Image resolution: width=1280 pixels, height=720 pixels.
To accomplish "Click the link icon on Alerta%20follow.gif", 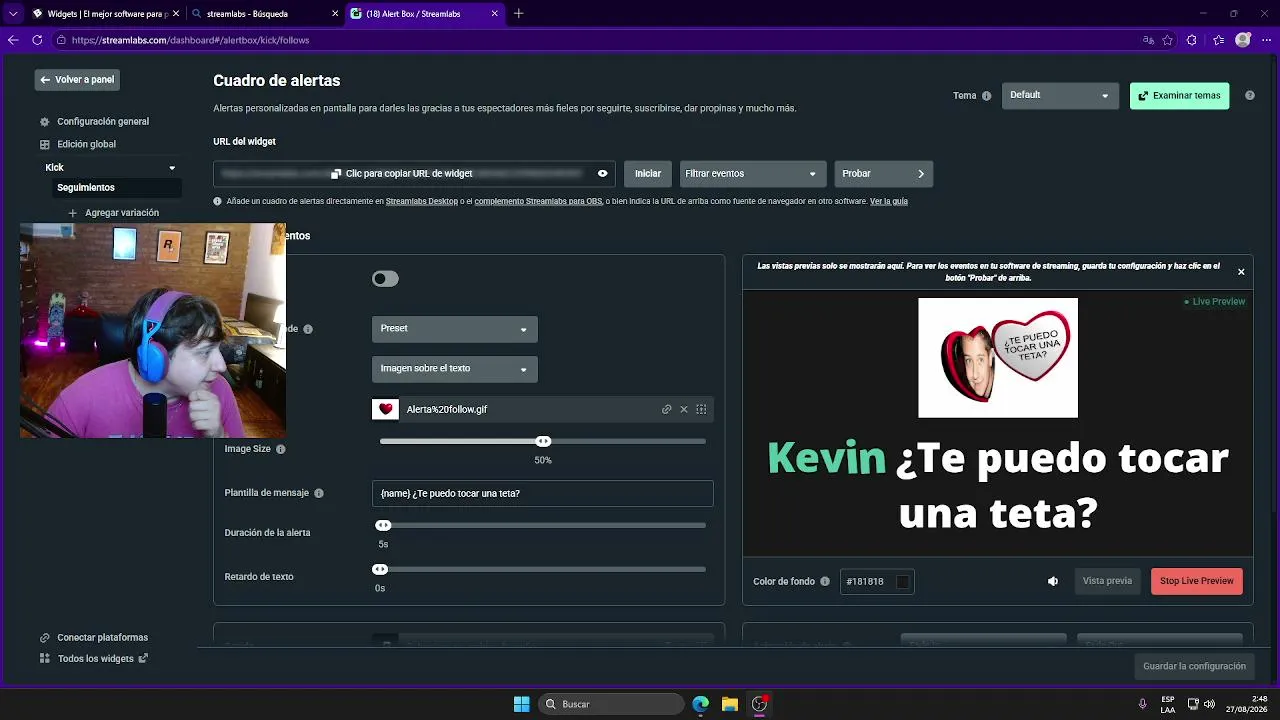I will [x=666, y=409].
